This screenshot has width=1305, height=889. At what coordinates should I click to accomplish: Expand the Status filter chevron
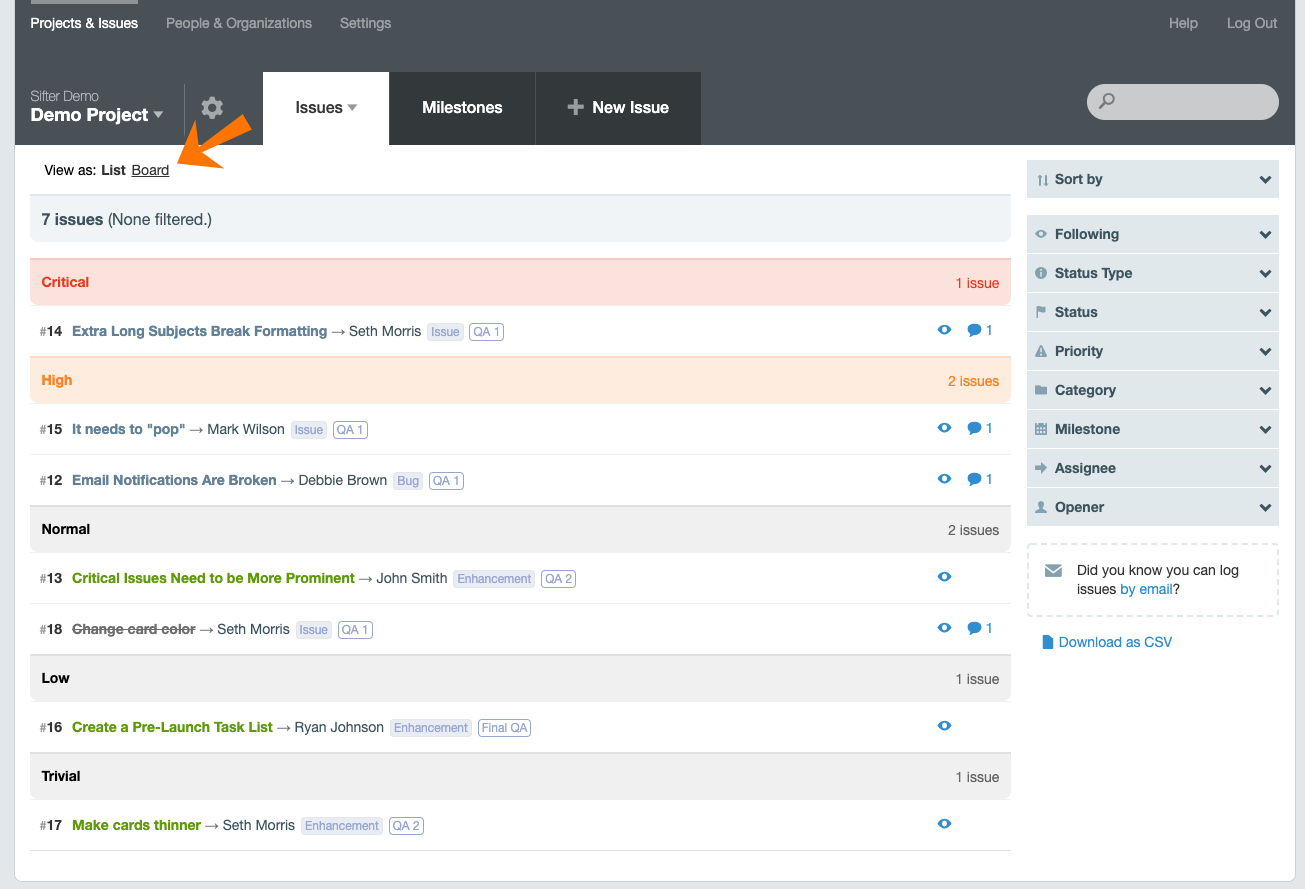(x=1265, y=313)
